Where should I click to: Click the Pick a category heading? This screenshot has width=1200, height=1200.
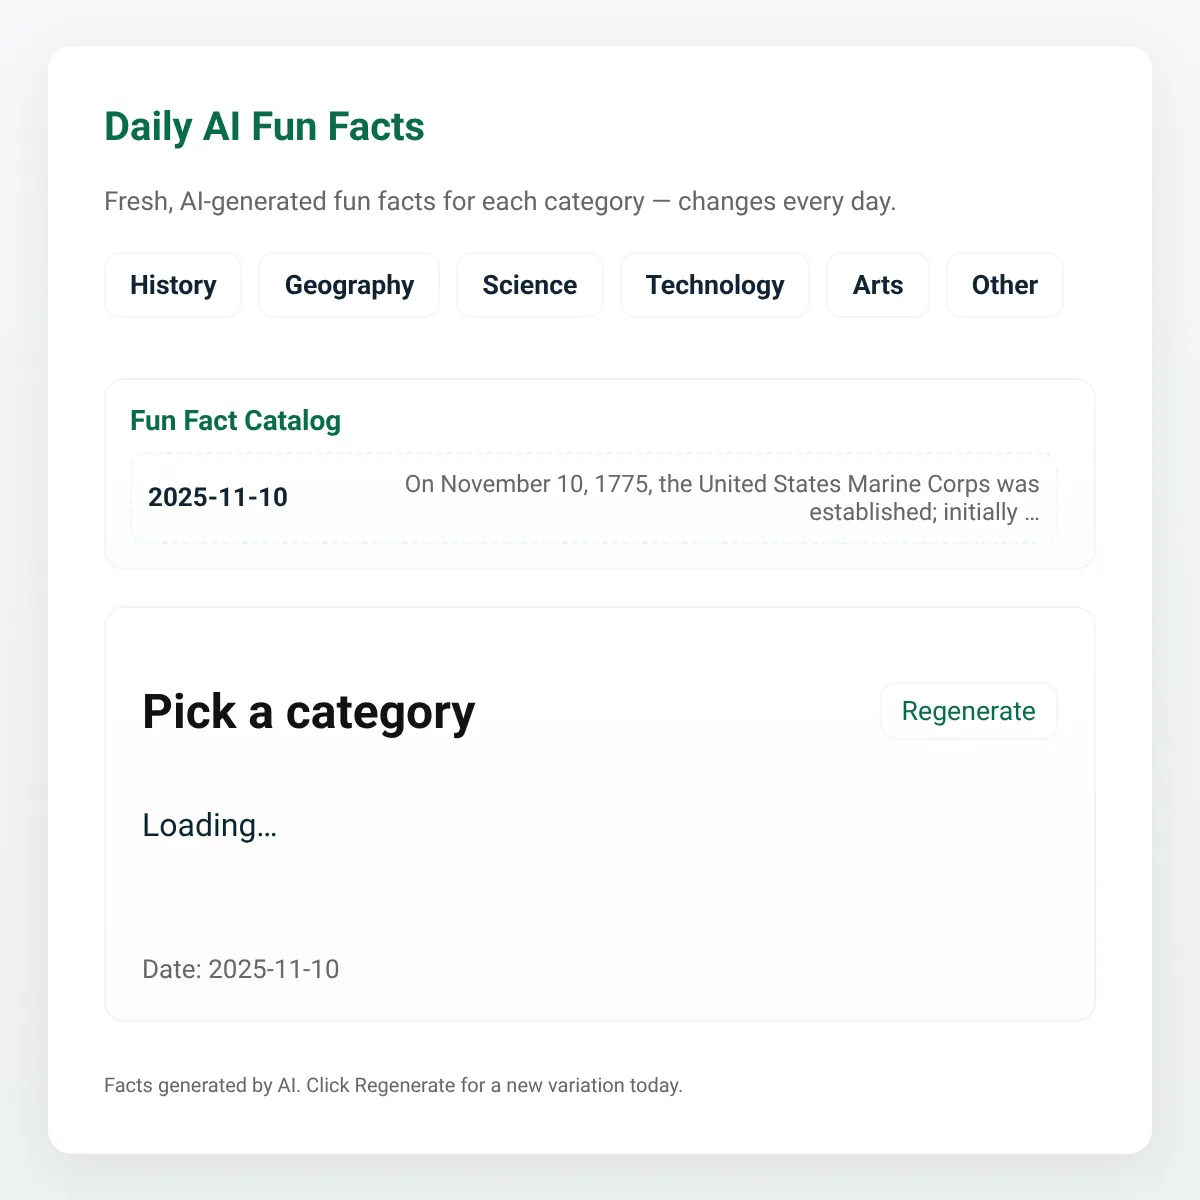308,712
